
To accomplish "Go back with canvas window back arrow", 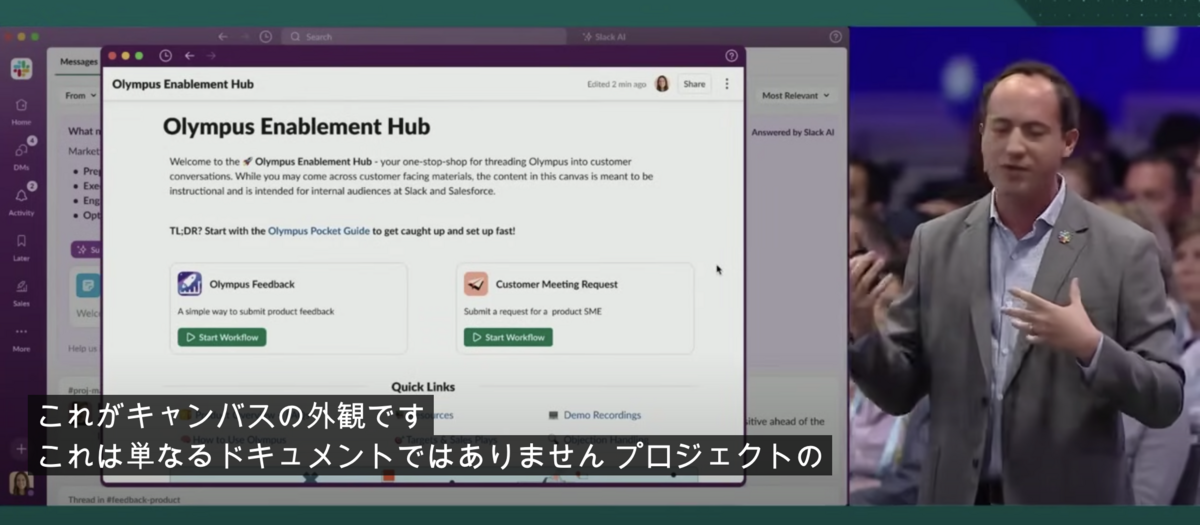I will point(189,56).
